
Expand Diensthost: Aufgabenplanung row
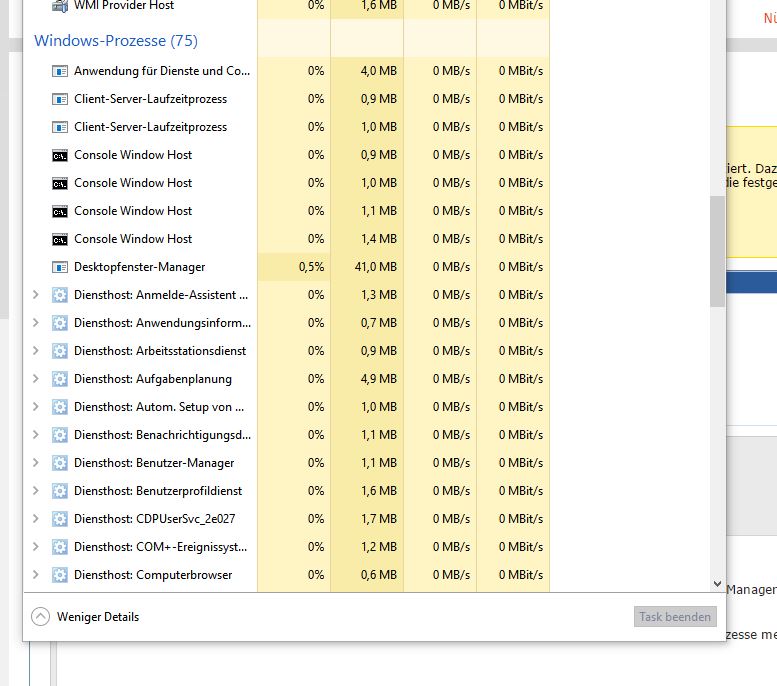click(x=35, y=379)
